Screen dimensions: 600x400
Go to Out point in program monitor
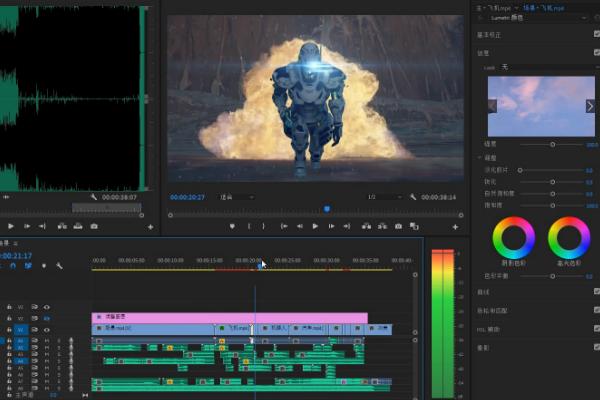point(347,226)
